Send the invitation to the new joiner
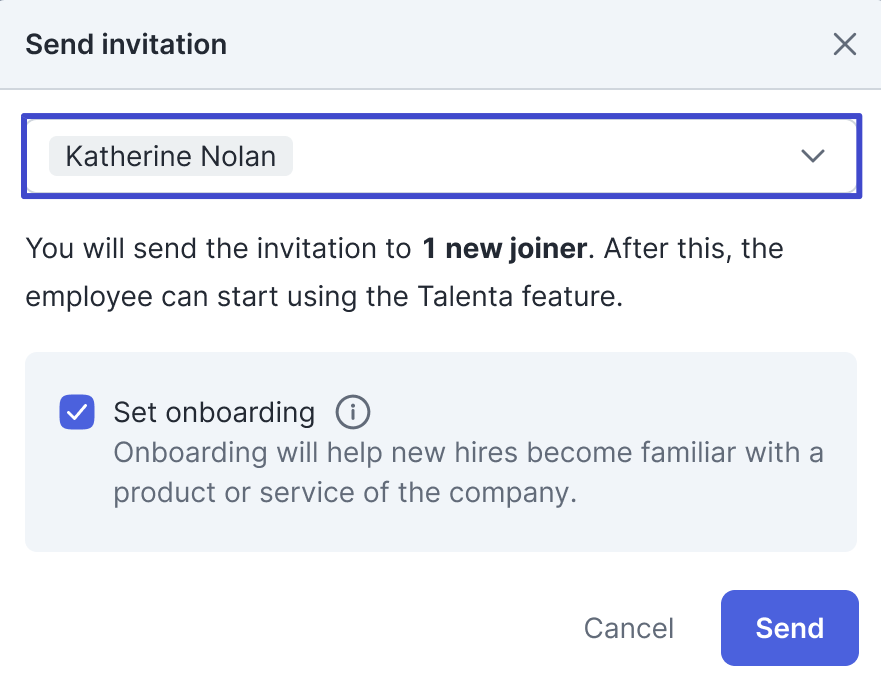The width and height of the screenshot is (881, 691). click(x=789, y=628)
